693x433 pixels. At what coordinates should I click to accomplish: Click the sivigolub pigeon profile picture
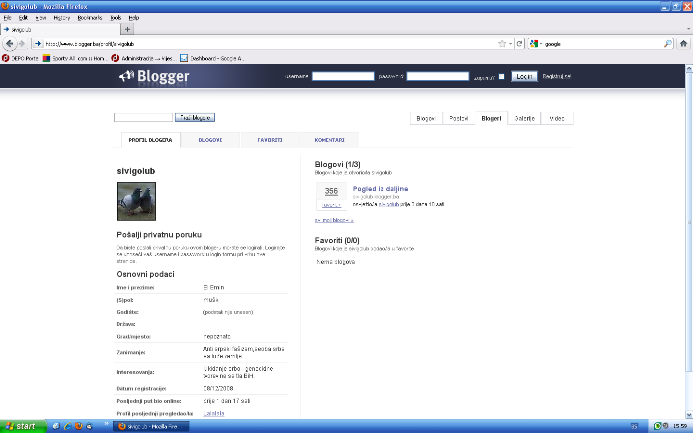tap(135, 206)
